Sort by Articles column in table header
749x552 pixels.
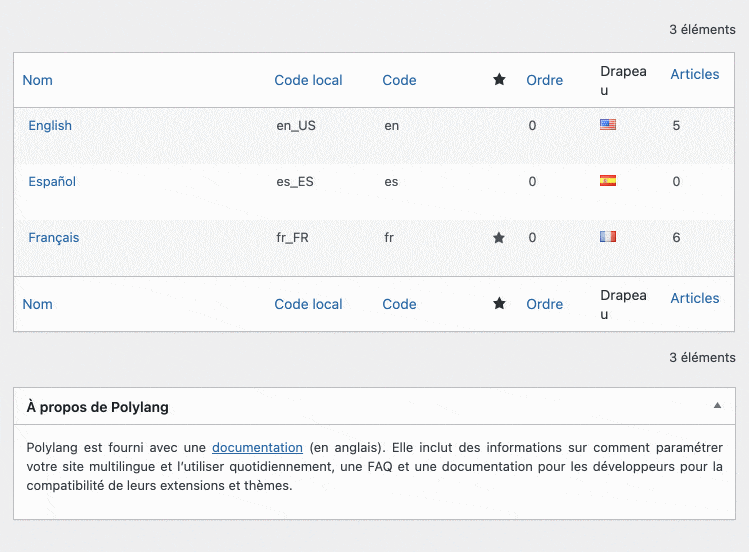pos(694,74)
